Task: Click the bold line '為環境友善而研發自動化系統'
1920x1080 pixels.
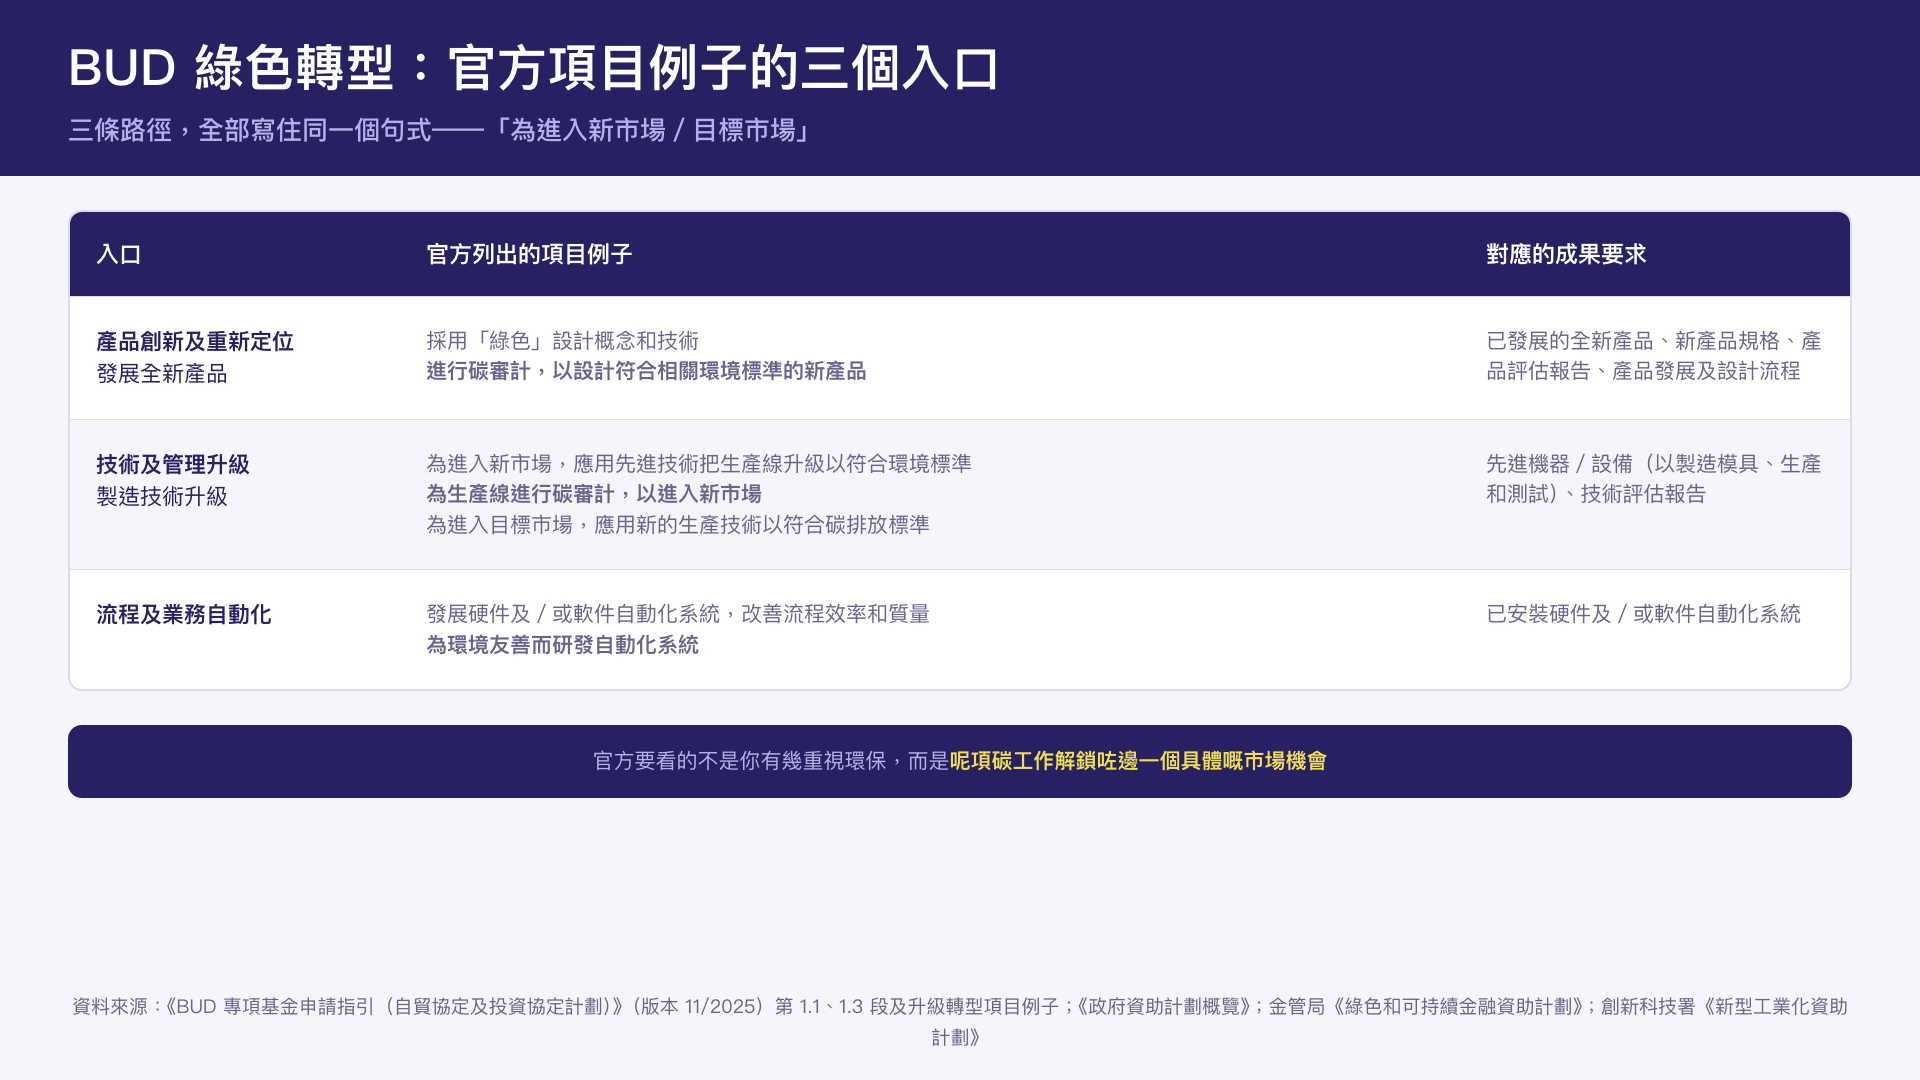Action: coord(563,645)
